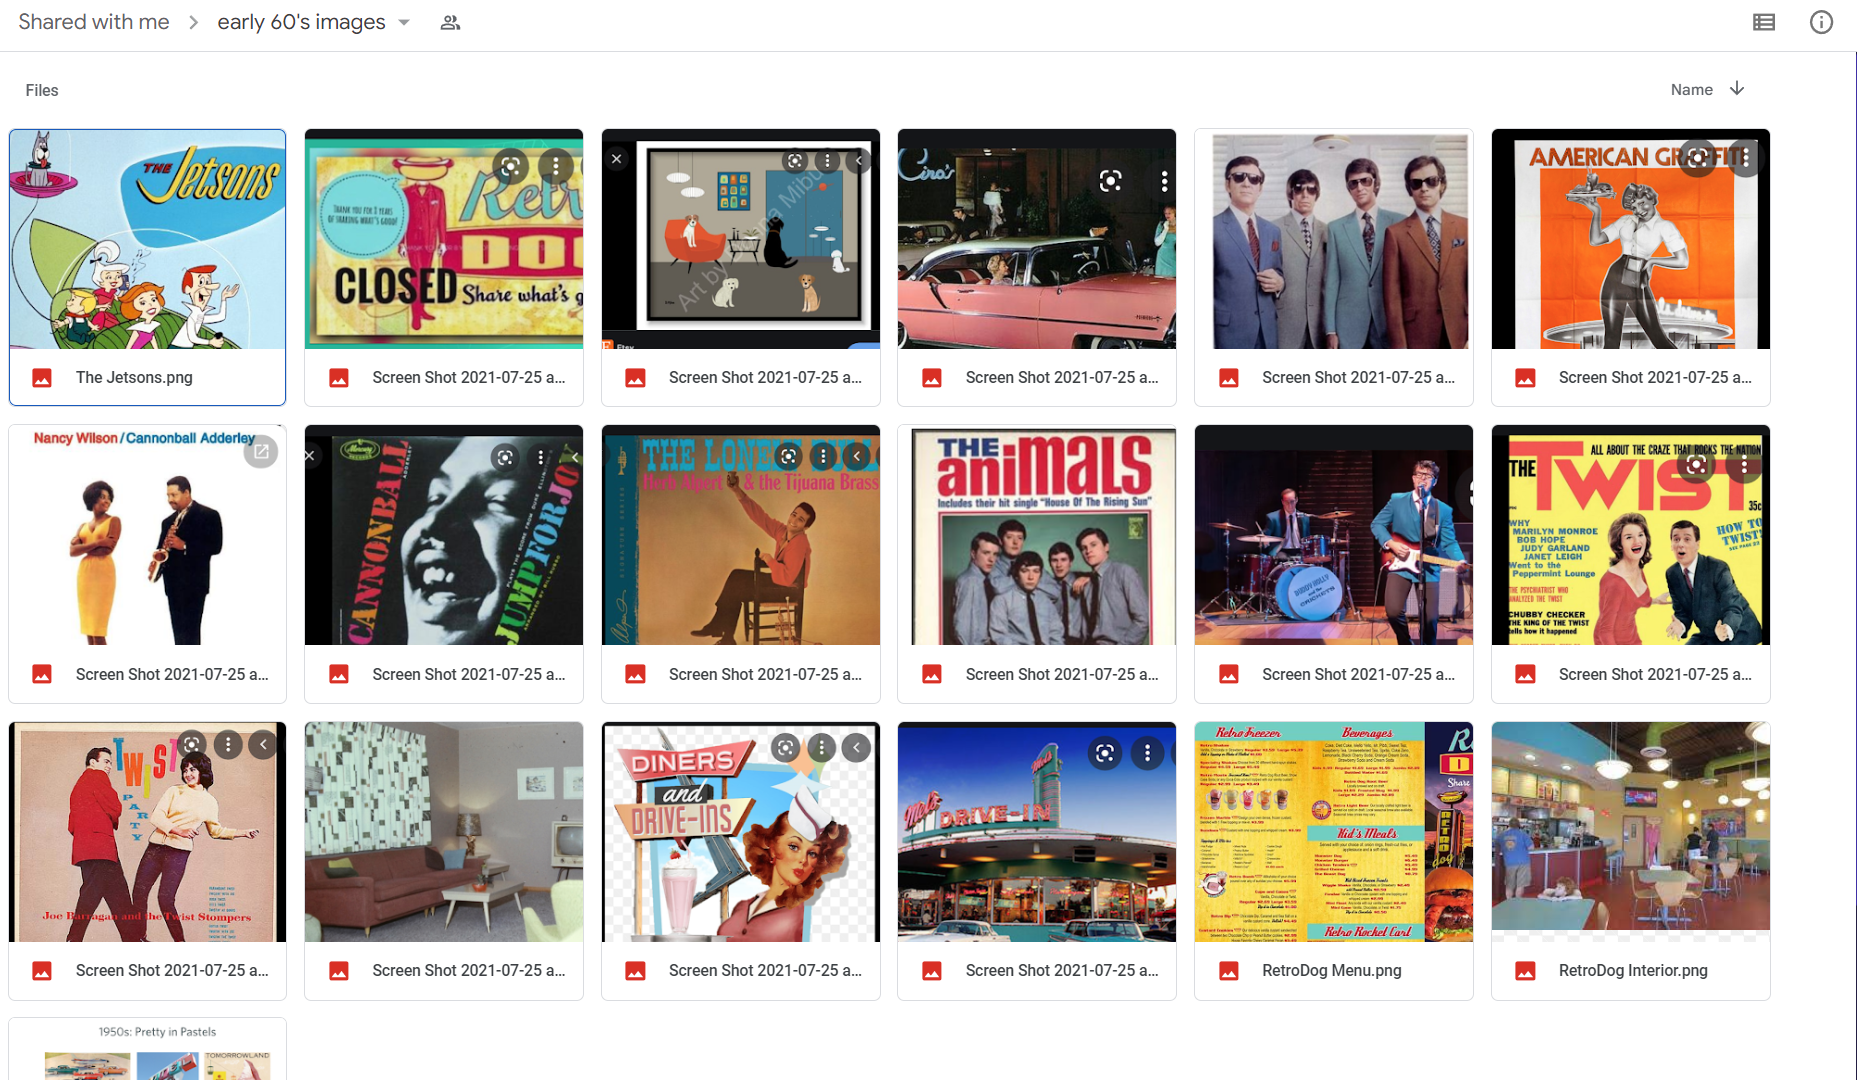Click The Jetsons.png file name

tap(134, 377)
